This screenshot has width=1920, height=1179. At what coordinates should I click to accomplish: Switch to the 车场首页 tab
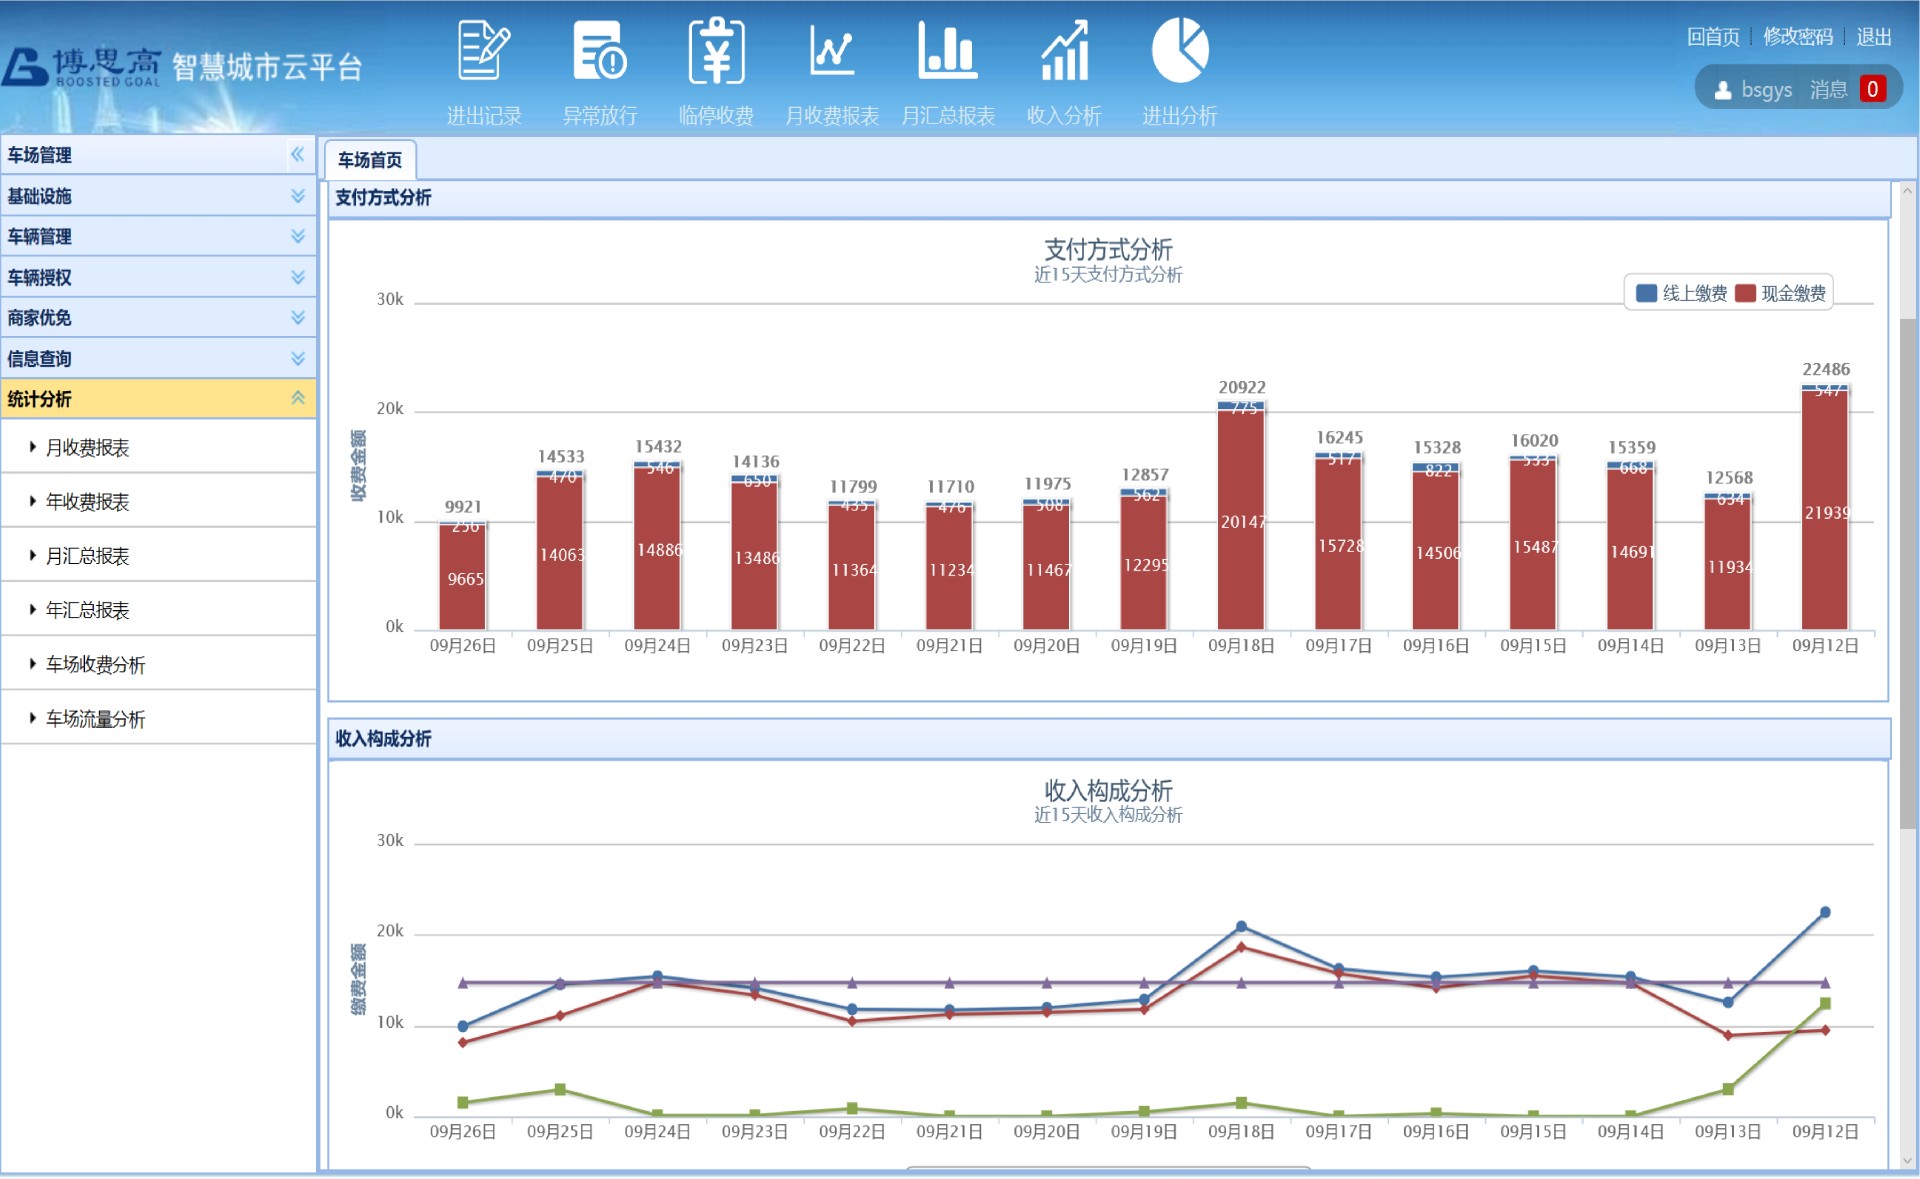coord(370,160)
